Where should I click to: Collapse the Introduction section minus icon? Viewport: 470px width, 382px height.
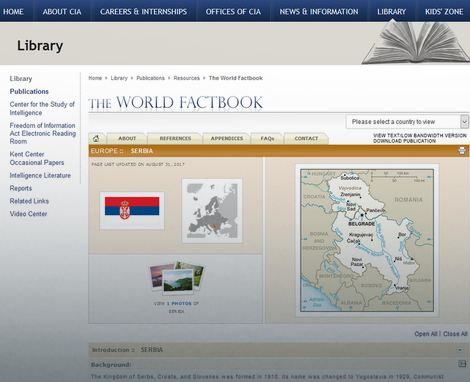460,350
